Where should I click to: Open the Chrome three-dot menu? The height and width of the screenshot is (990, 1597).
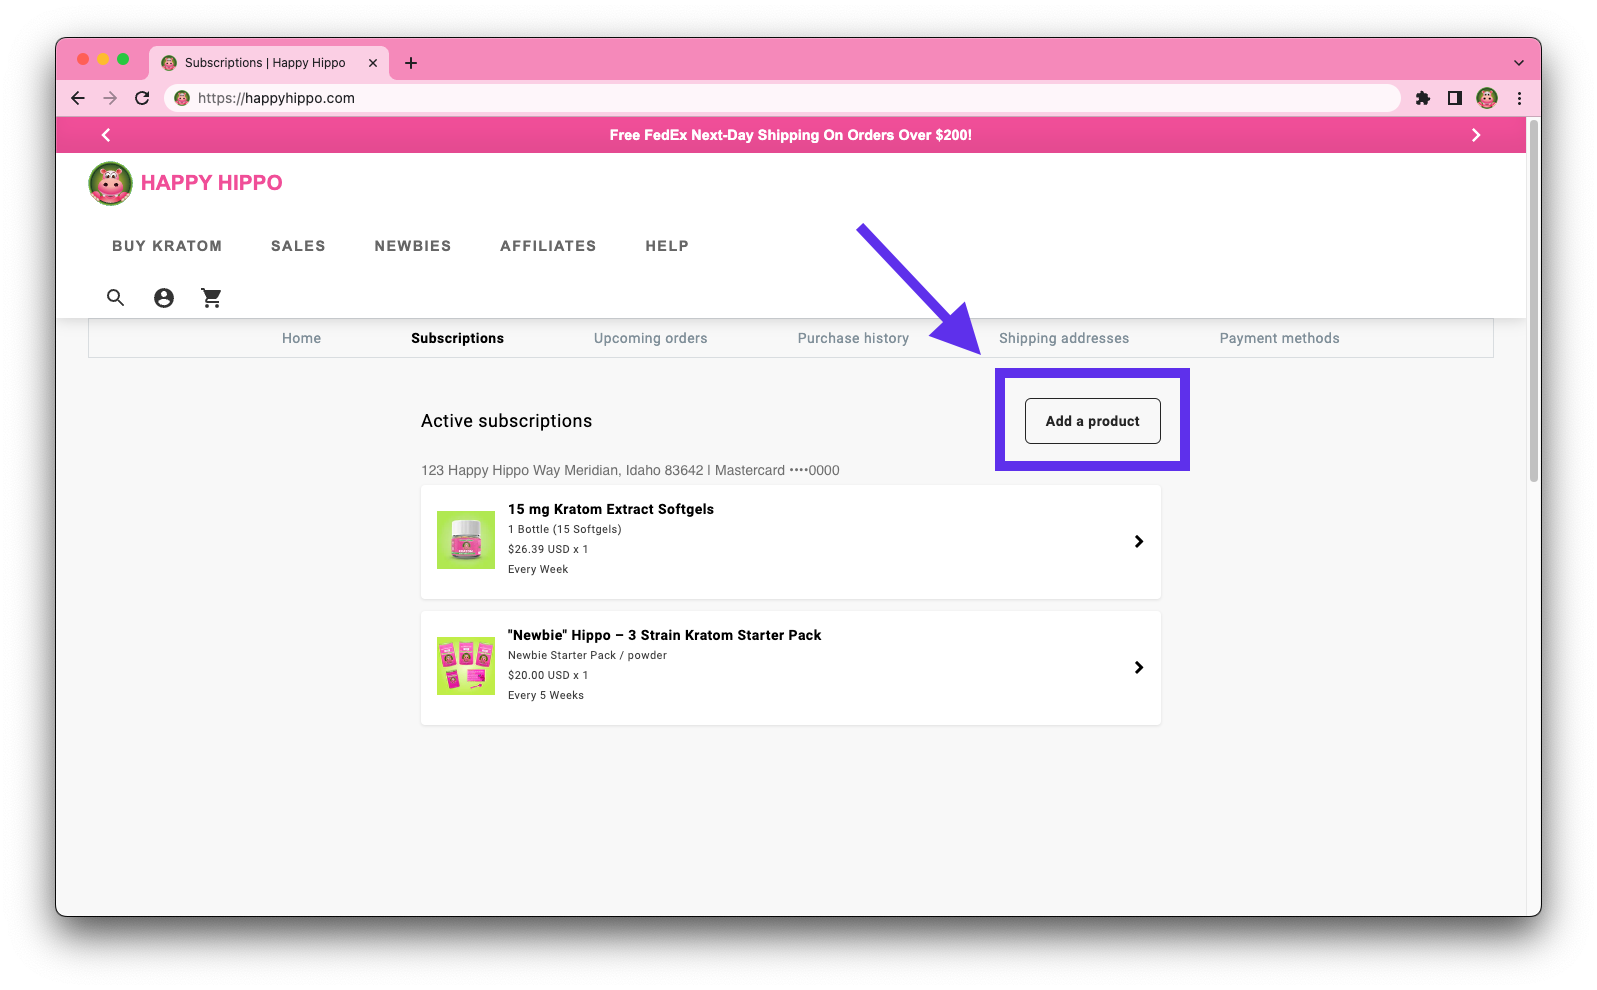1519,98
